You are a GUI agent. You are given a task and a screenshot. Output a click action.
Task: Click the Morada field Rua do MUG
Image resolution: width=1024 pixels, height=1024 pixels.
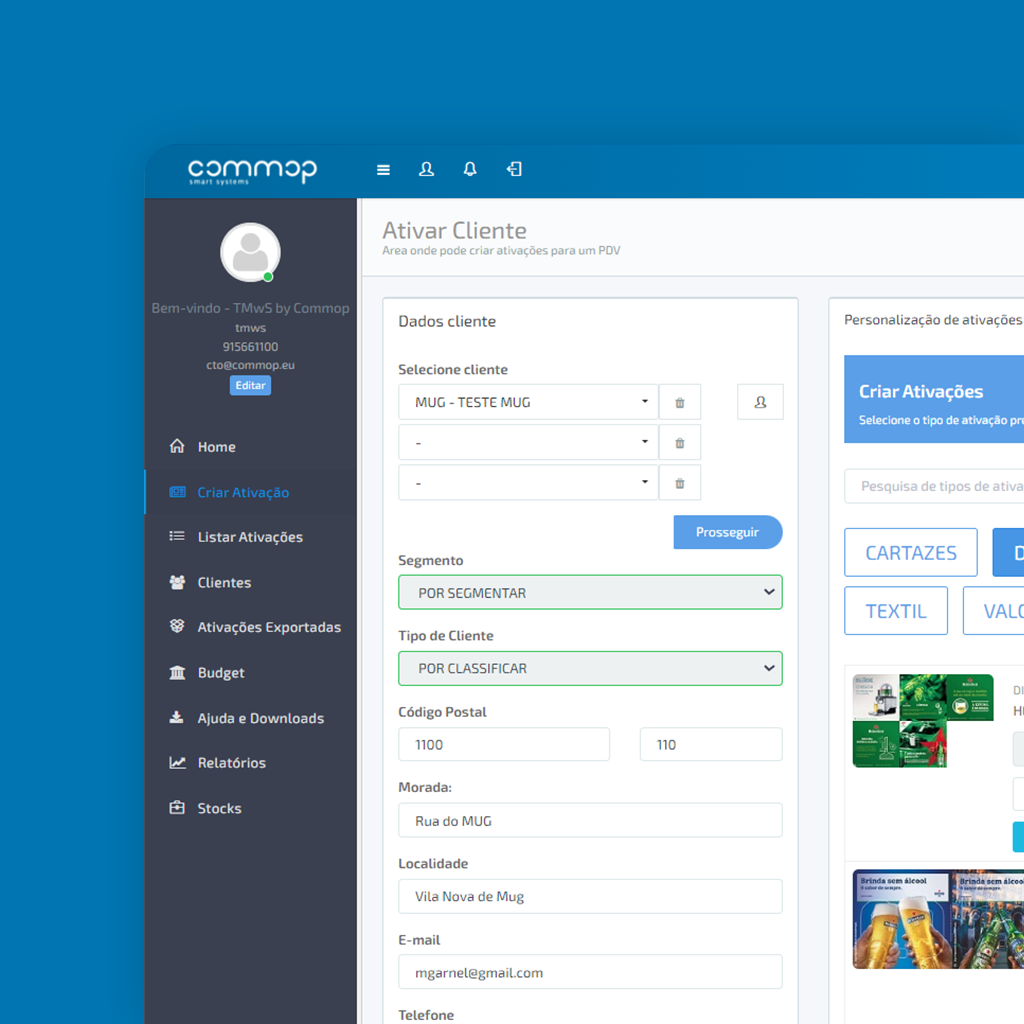590,820
